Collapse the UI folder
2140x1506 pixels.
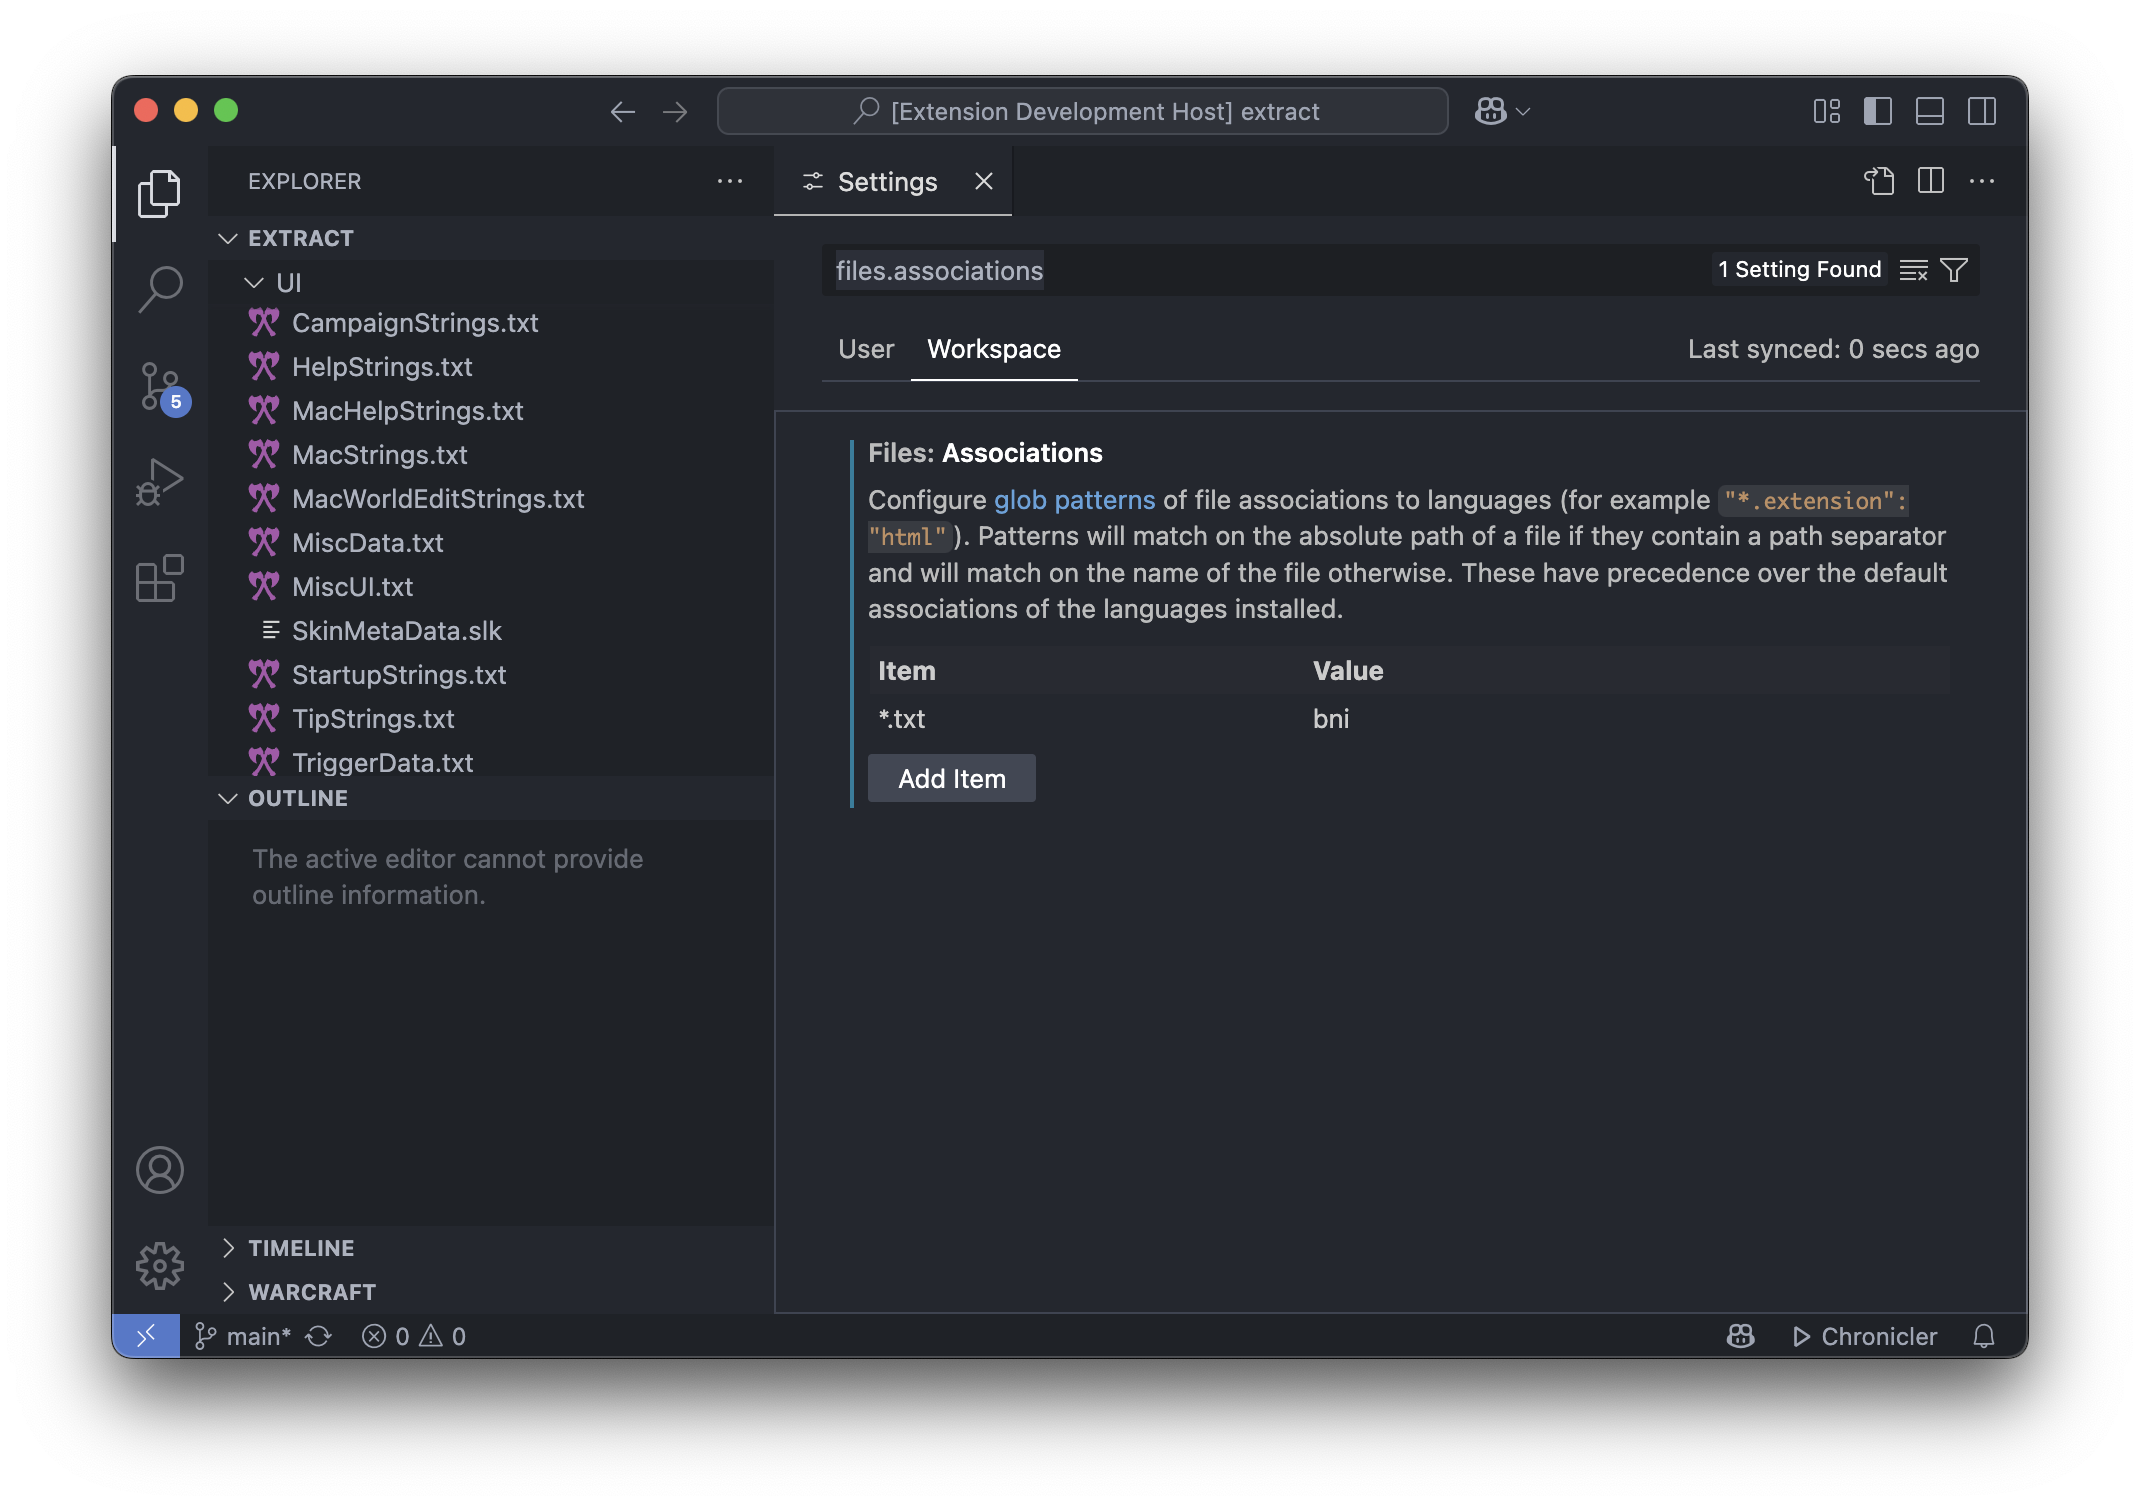(254, 283)
